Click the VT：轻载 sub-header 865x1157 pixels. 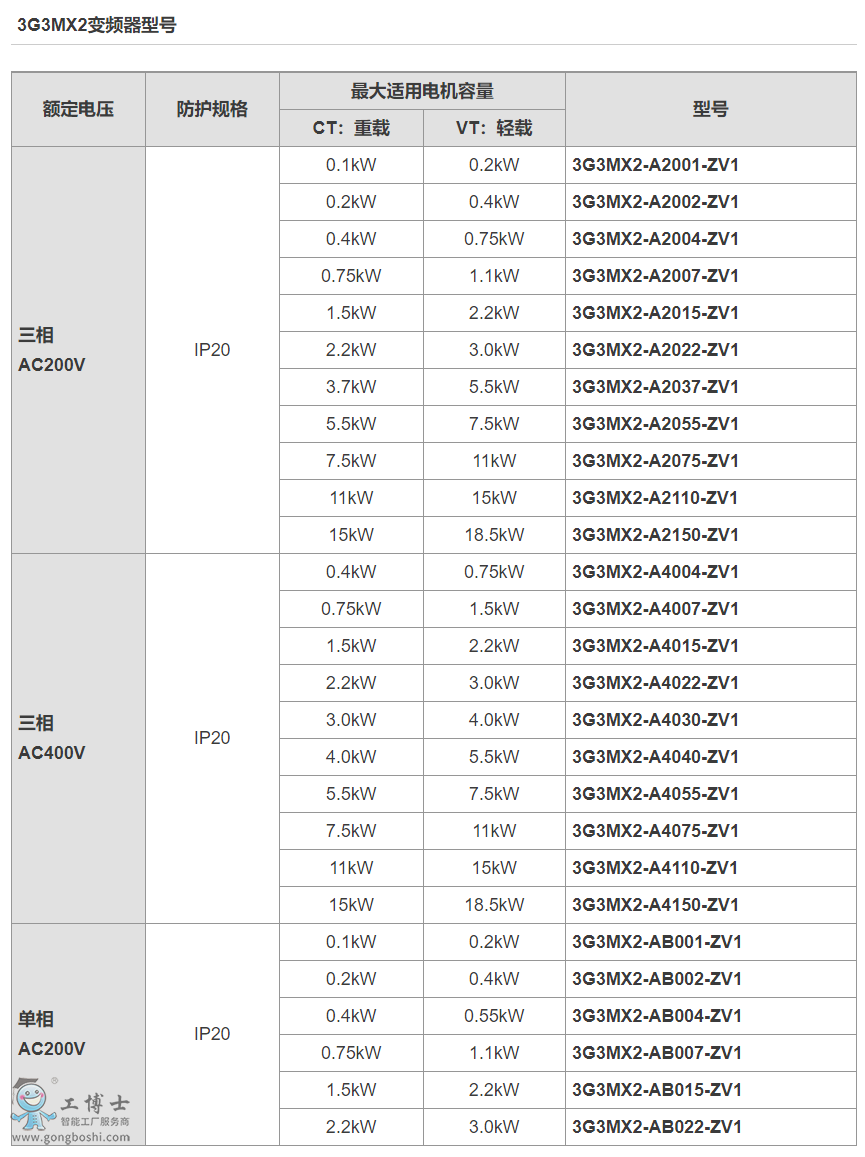[x=494, y=128]
